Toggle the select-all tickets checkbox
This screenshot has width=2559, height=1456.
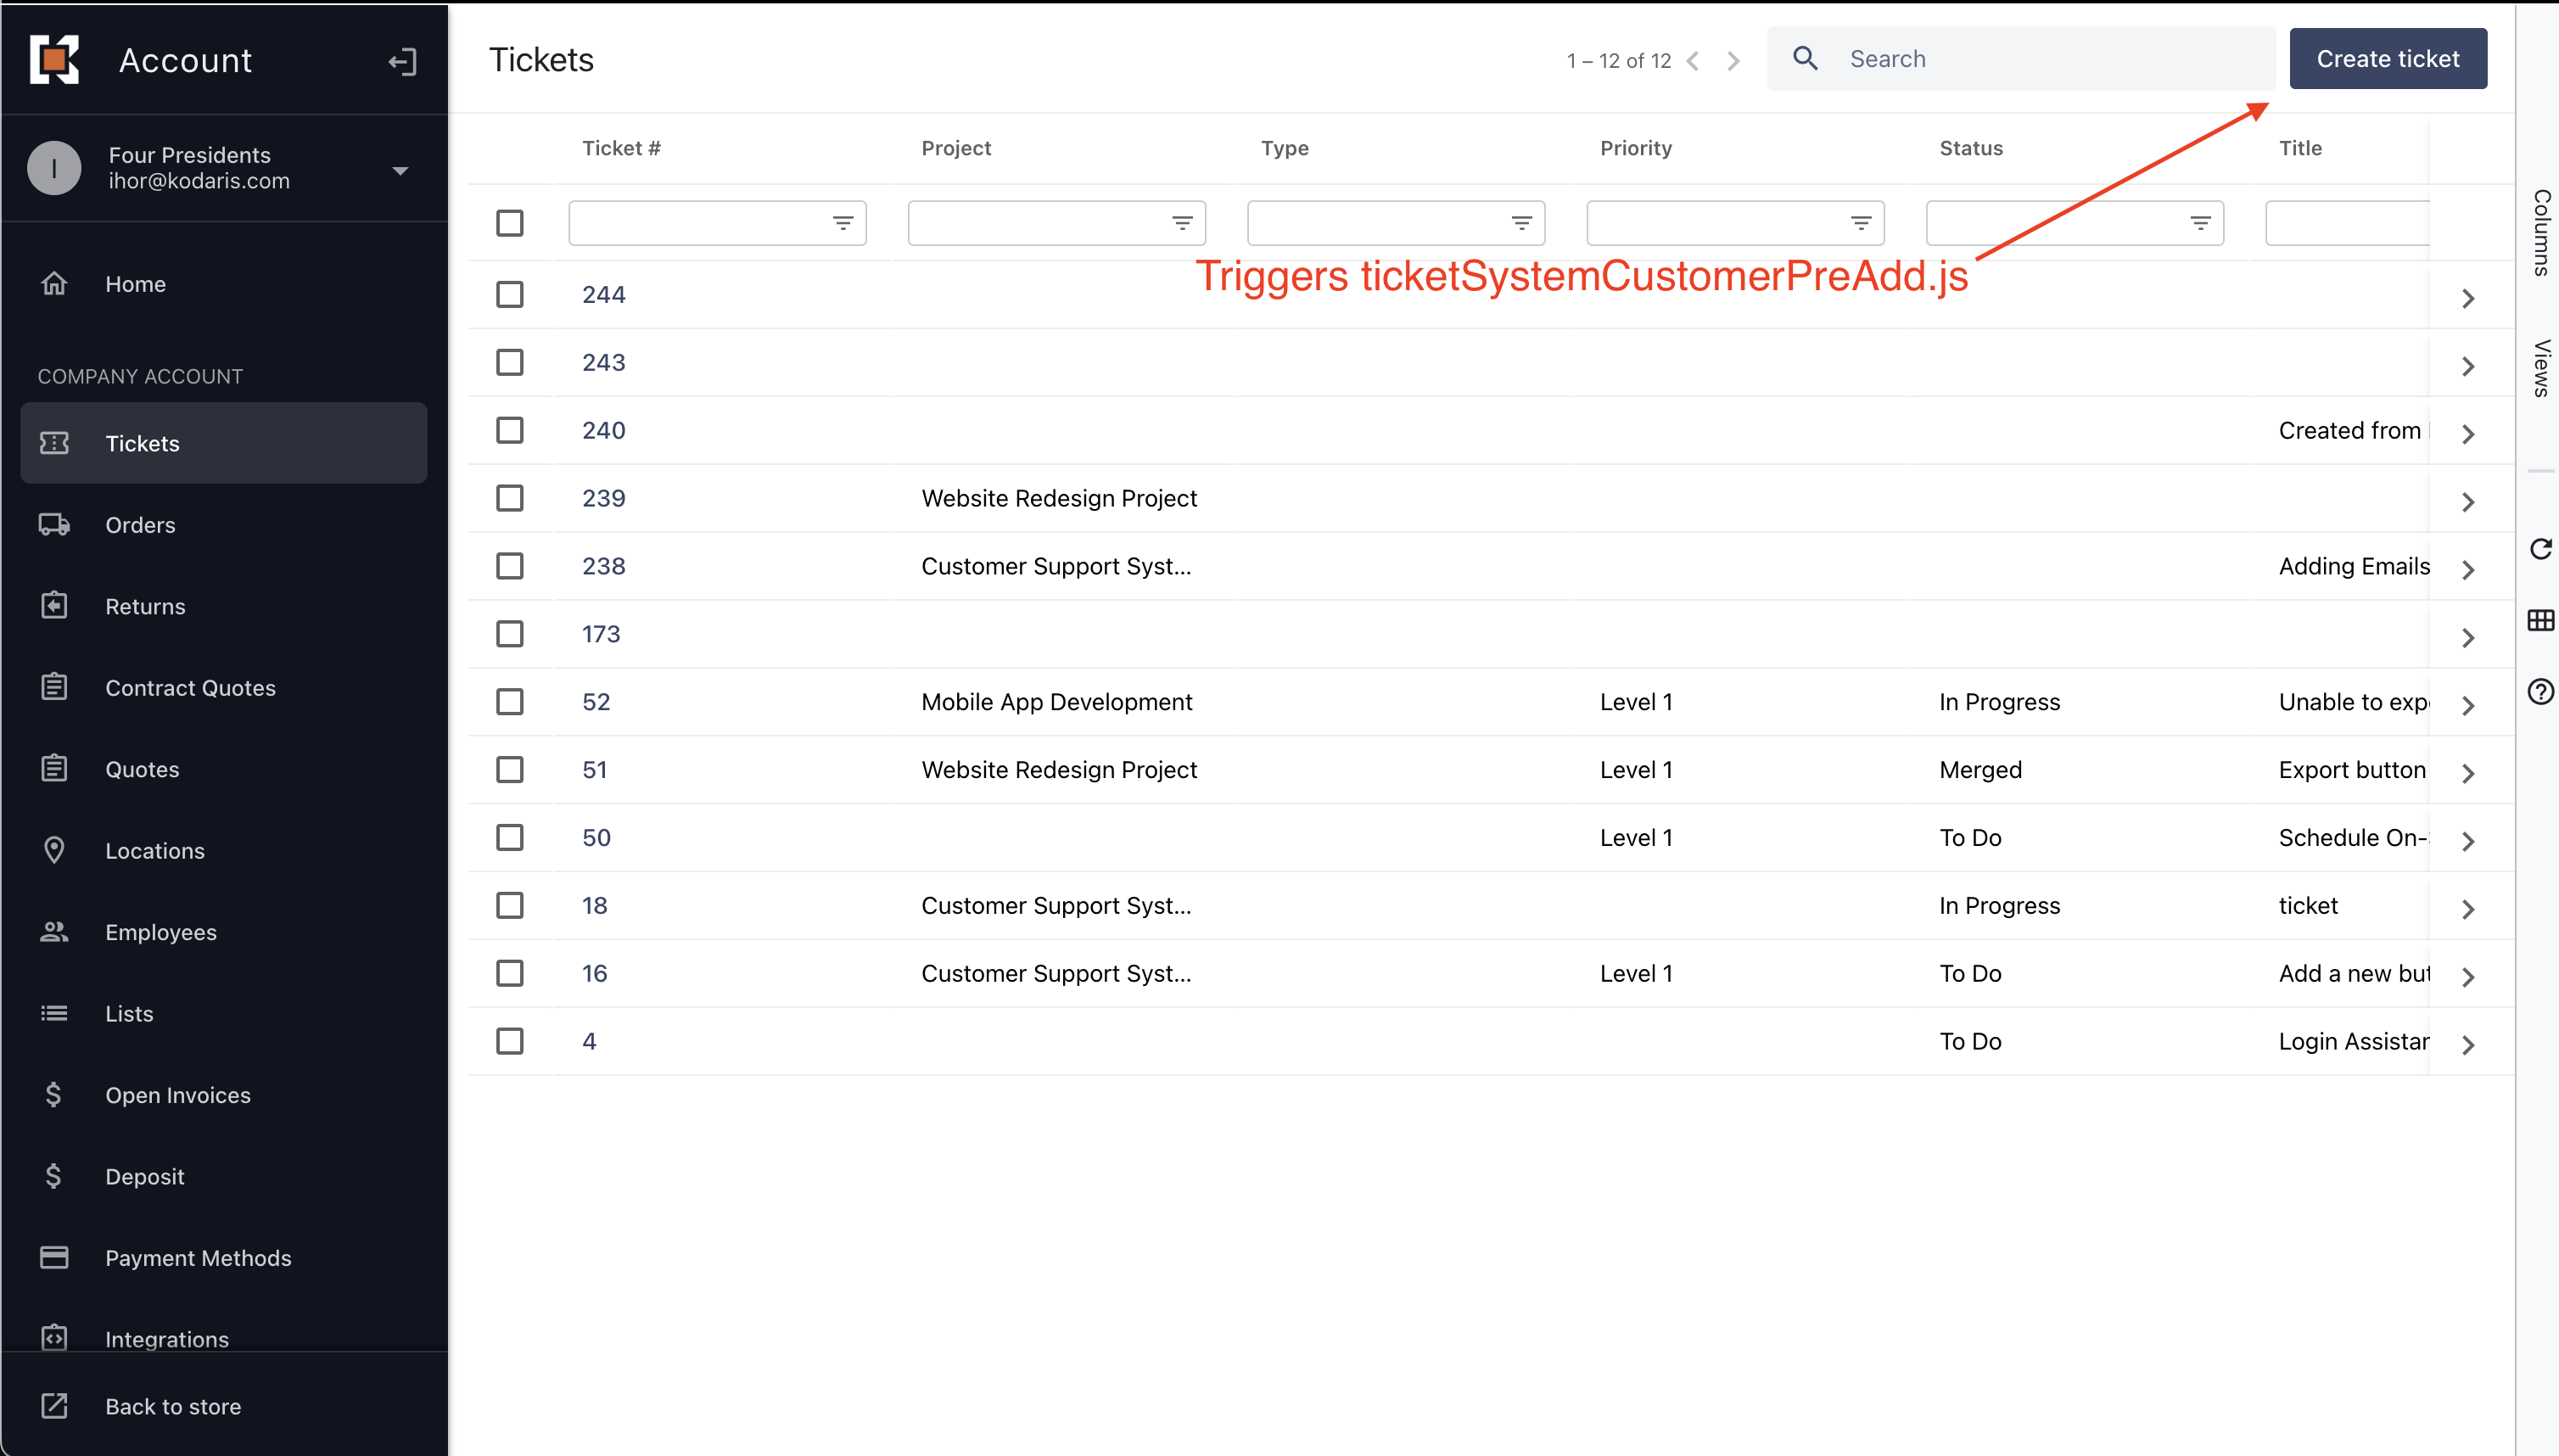510,223
